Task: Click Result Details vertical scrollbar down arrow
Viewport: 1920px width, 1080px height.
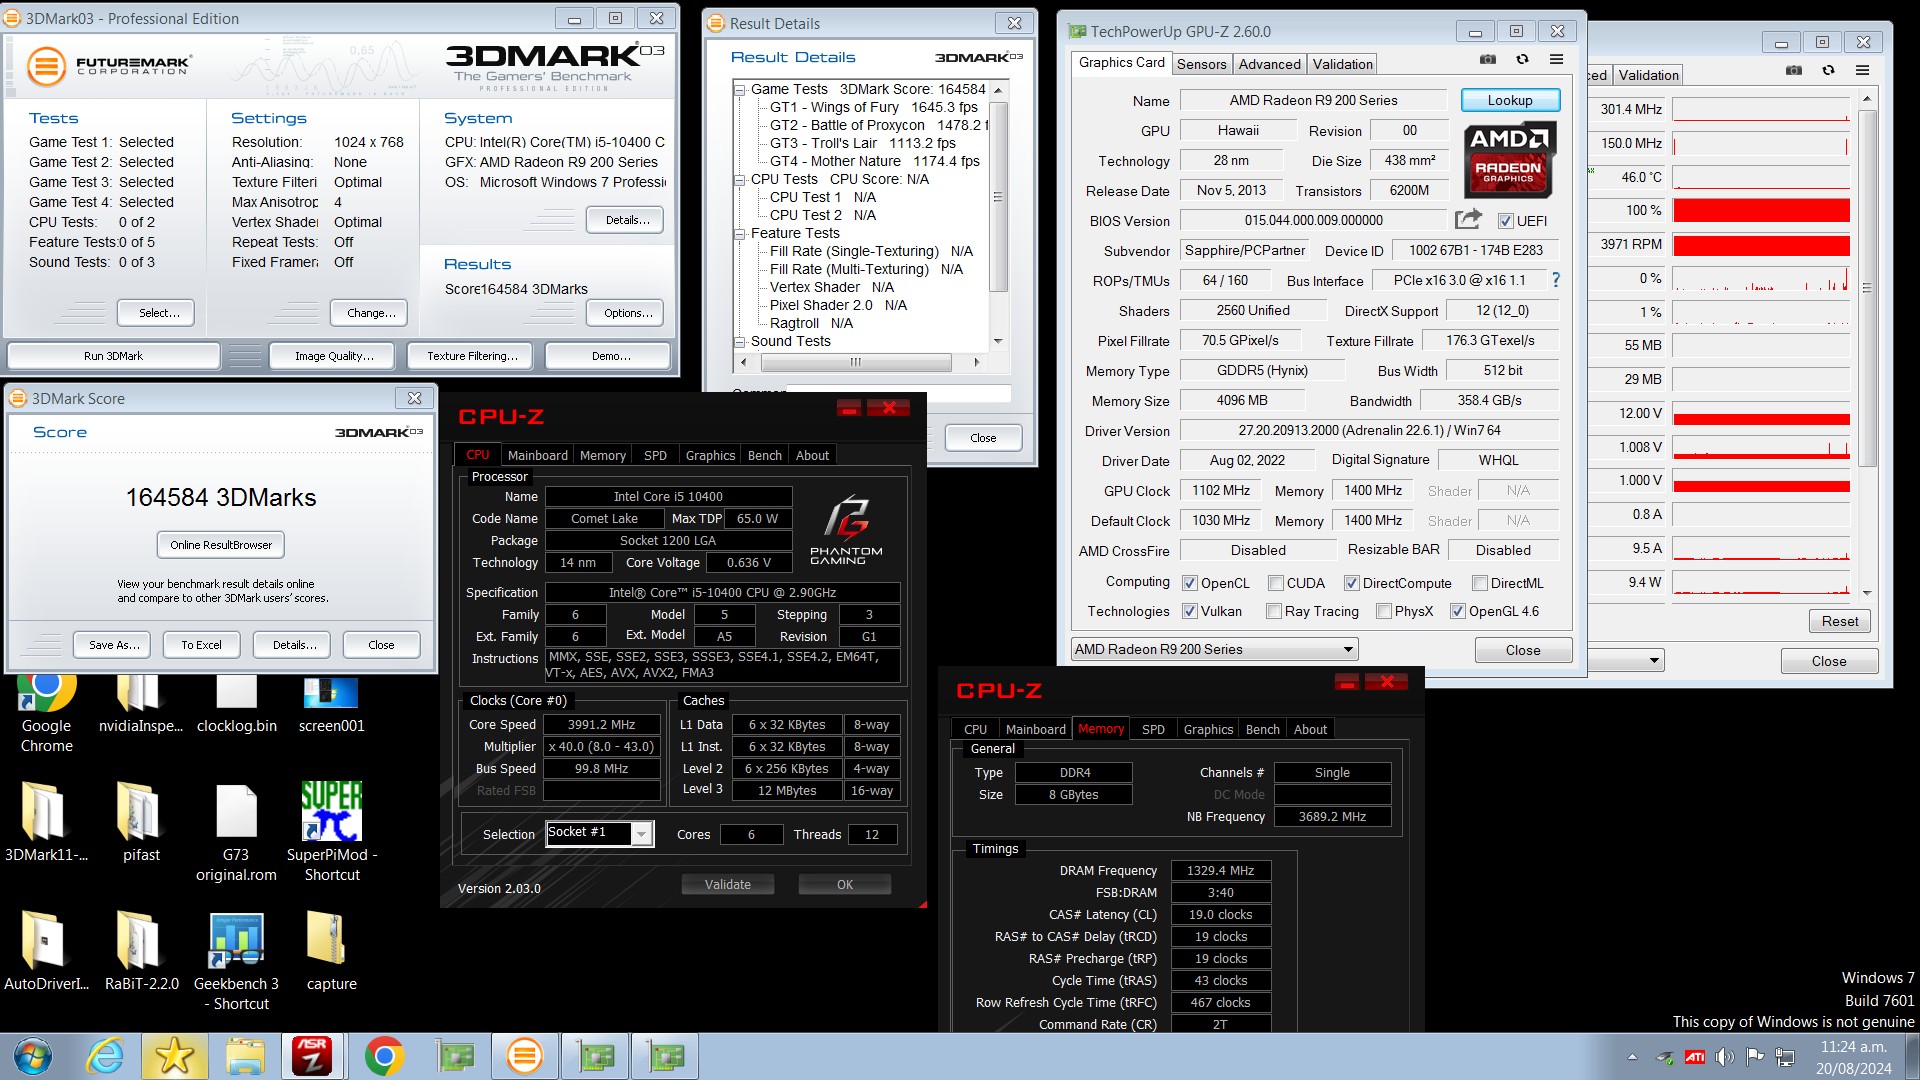Action: tap(997, 341)
